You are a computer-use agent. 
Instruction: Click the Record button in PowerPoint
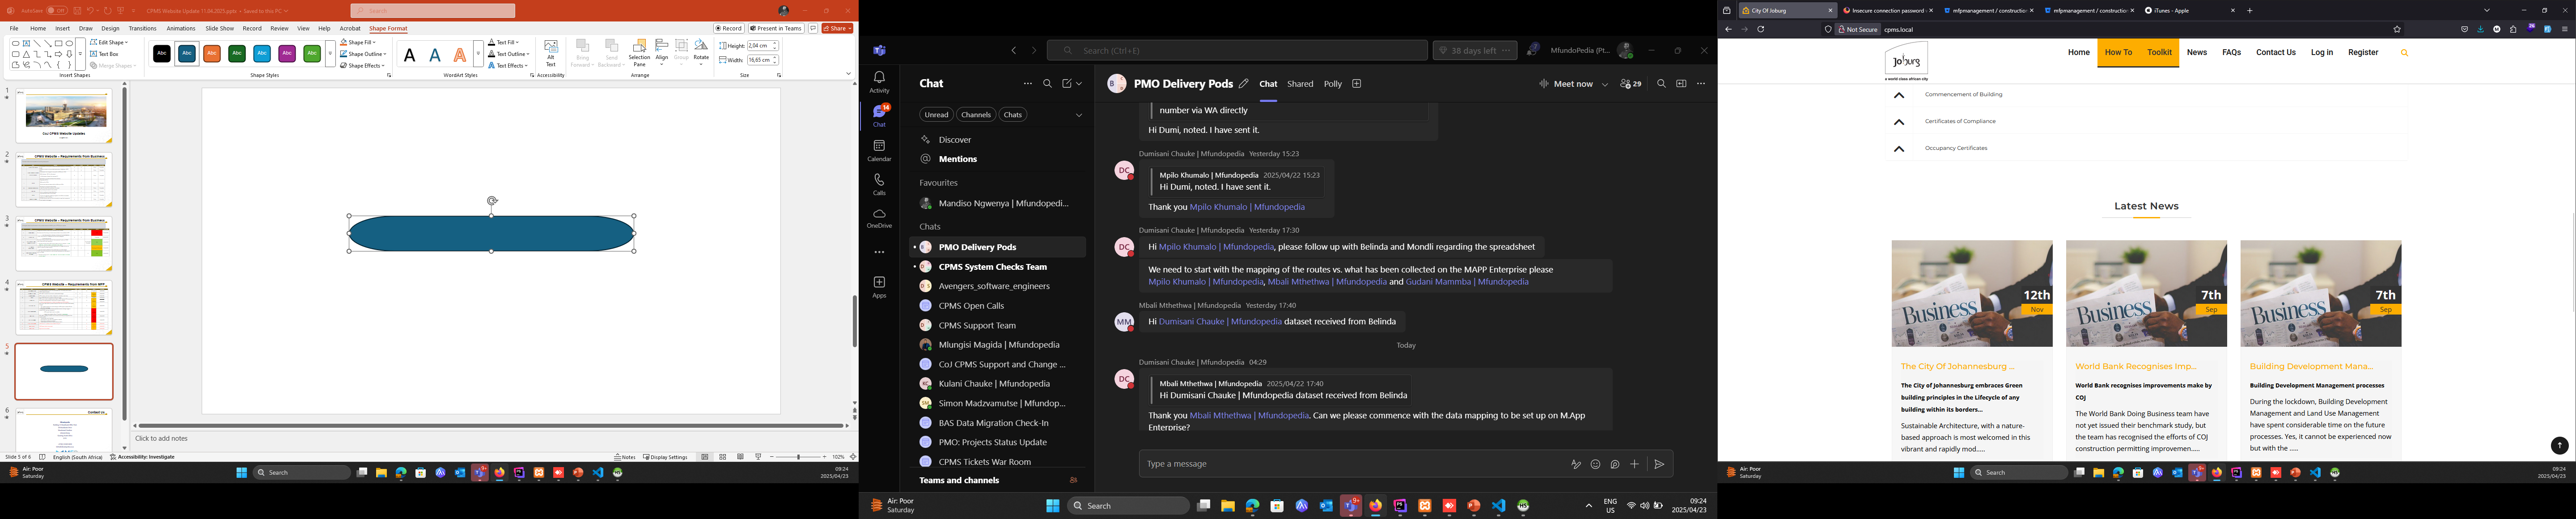[x=729, y=29]
